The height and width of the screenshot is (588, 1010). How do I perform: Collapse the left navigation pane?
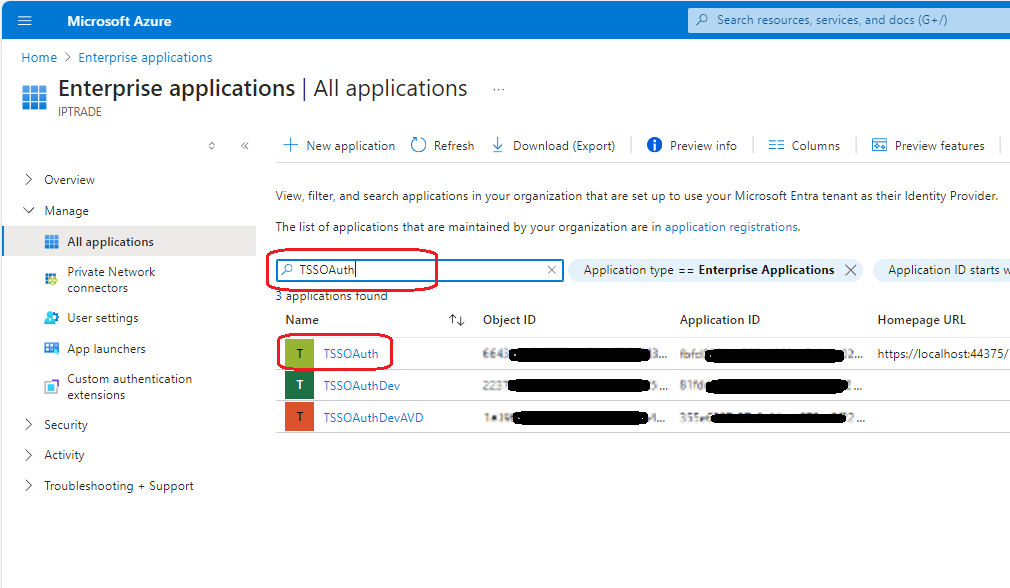pos(245,146)
